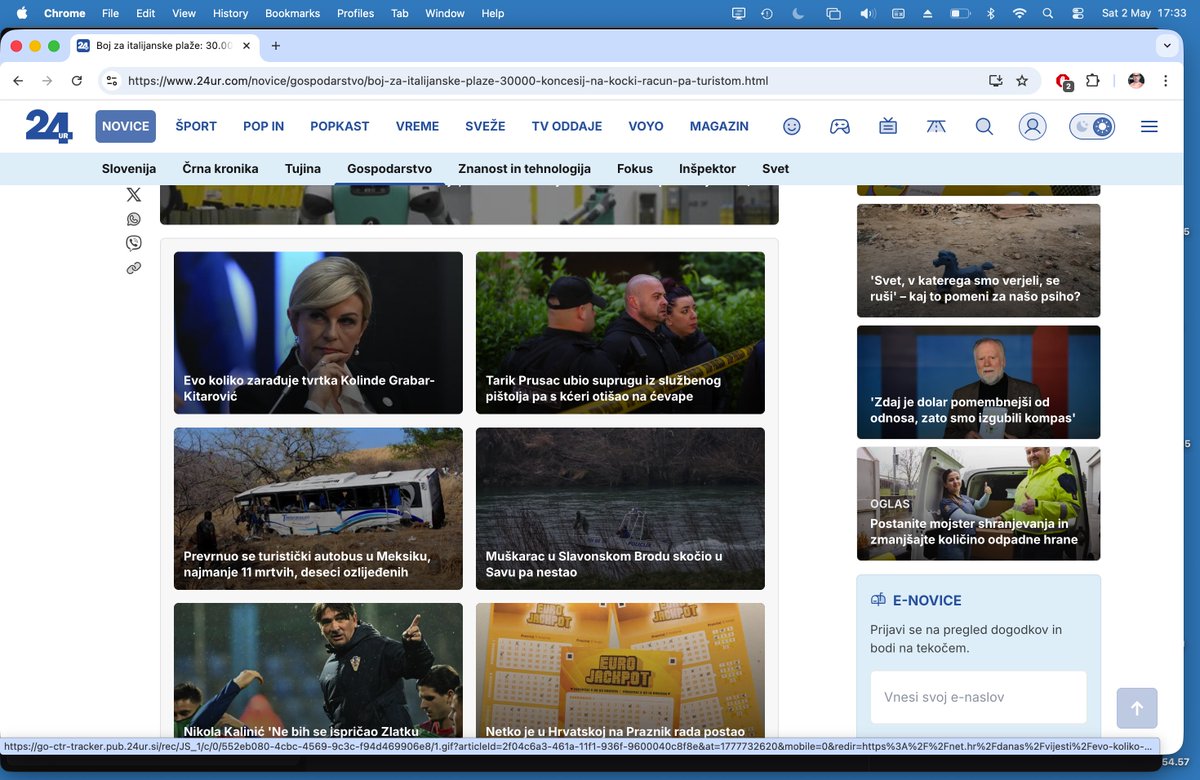Open Chrome's History menu
This screenshot has width=1200, height=780.
(x=230, y=13)
